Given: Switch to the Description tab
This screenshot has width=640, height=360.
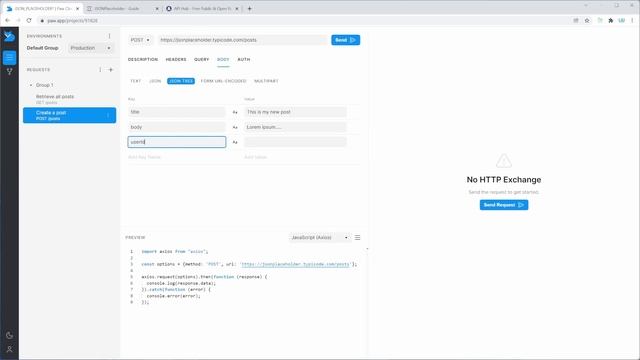Looking at the screenshot, I should [143, 60].
